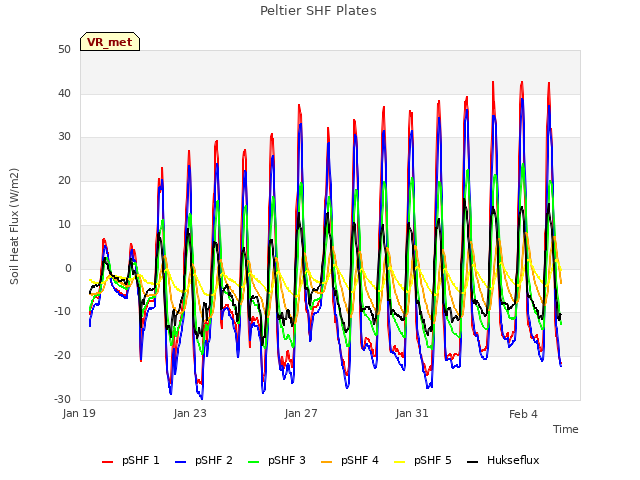Click the 40 y-axis tick label
The image size is (640, 480).
tap(64, 93)
